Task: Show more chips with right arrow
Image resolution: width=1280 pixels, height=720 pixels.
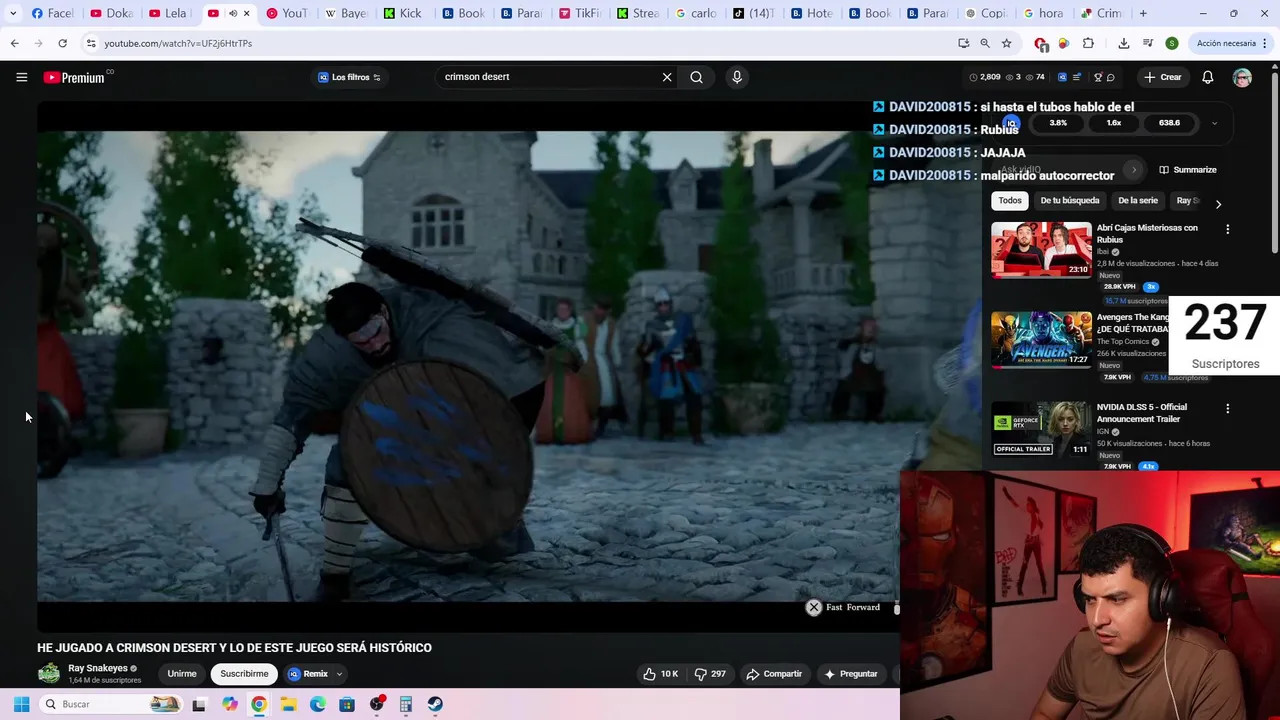Action: click(x=1218, y=204)
